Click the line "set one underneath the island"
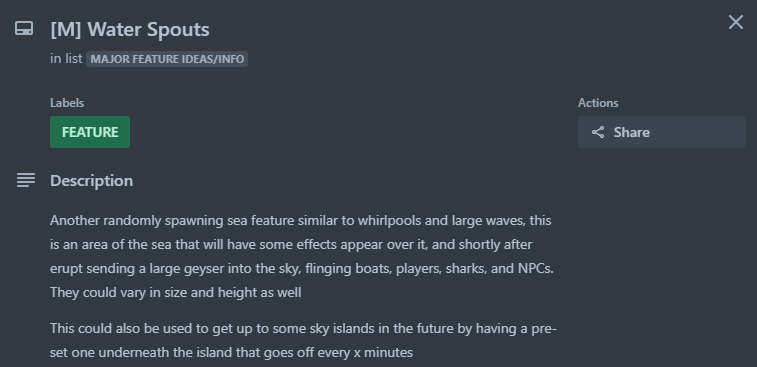 232,353
